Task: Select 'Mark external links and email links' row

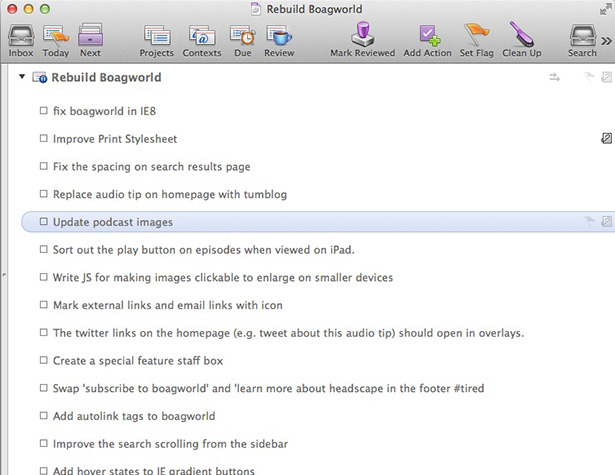Action: tap(167, 305)
